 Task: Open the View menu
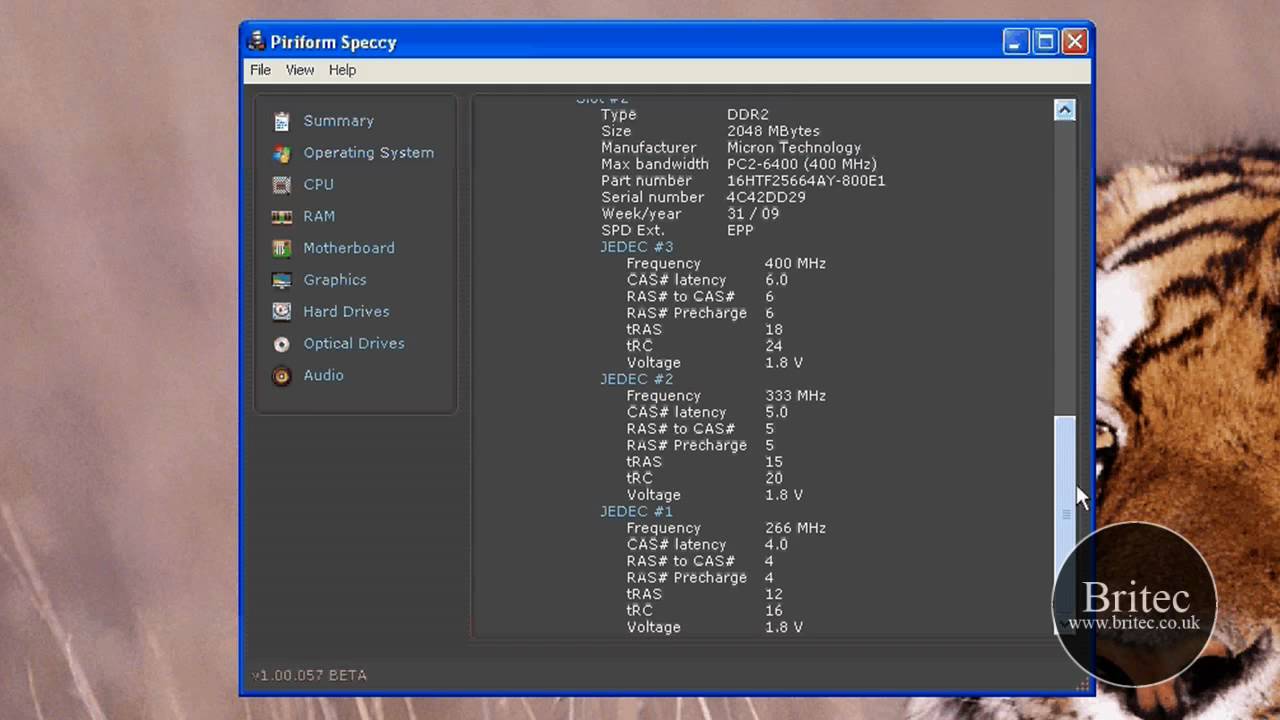[x=300, y=70]
